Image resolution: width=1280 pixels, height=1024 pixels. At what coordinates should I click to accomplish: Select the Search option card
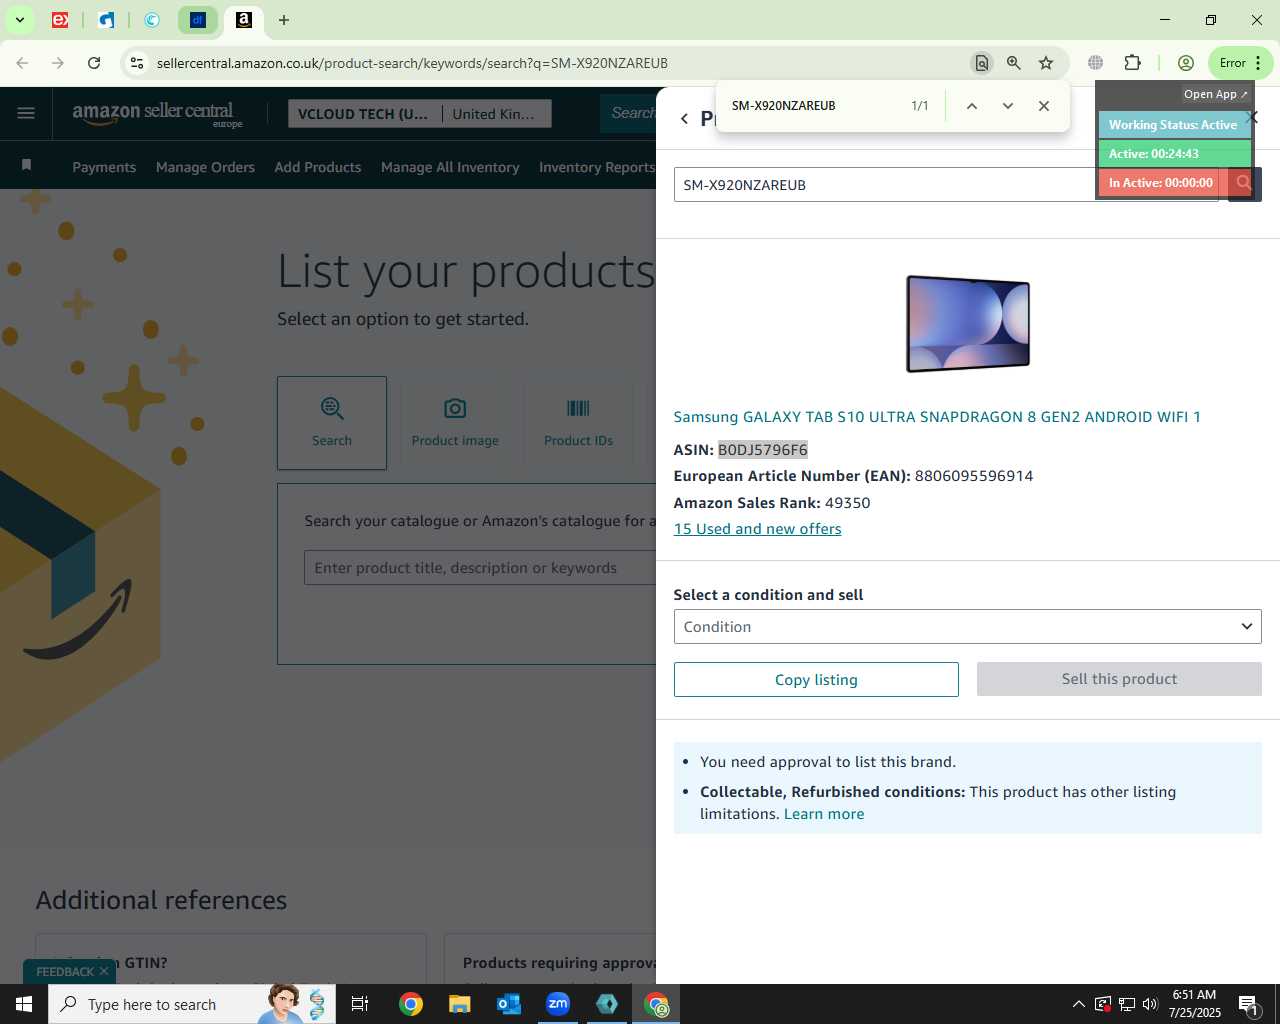[x=332, y=423]
